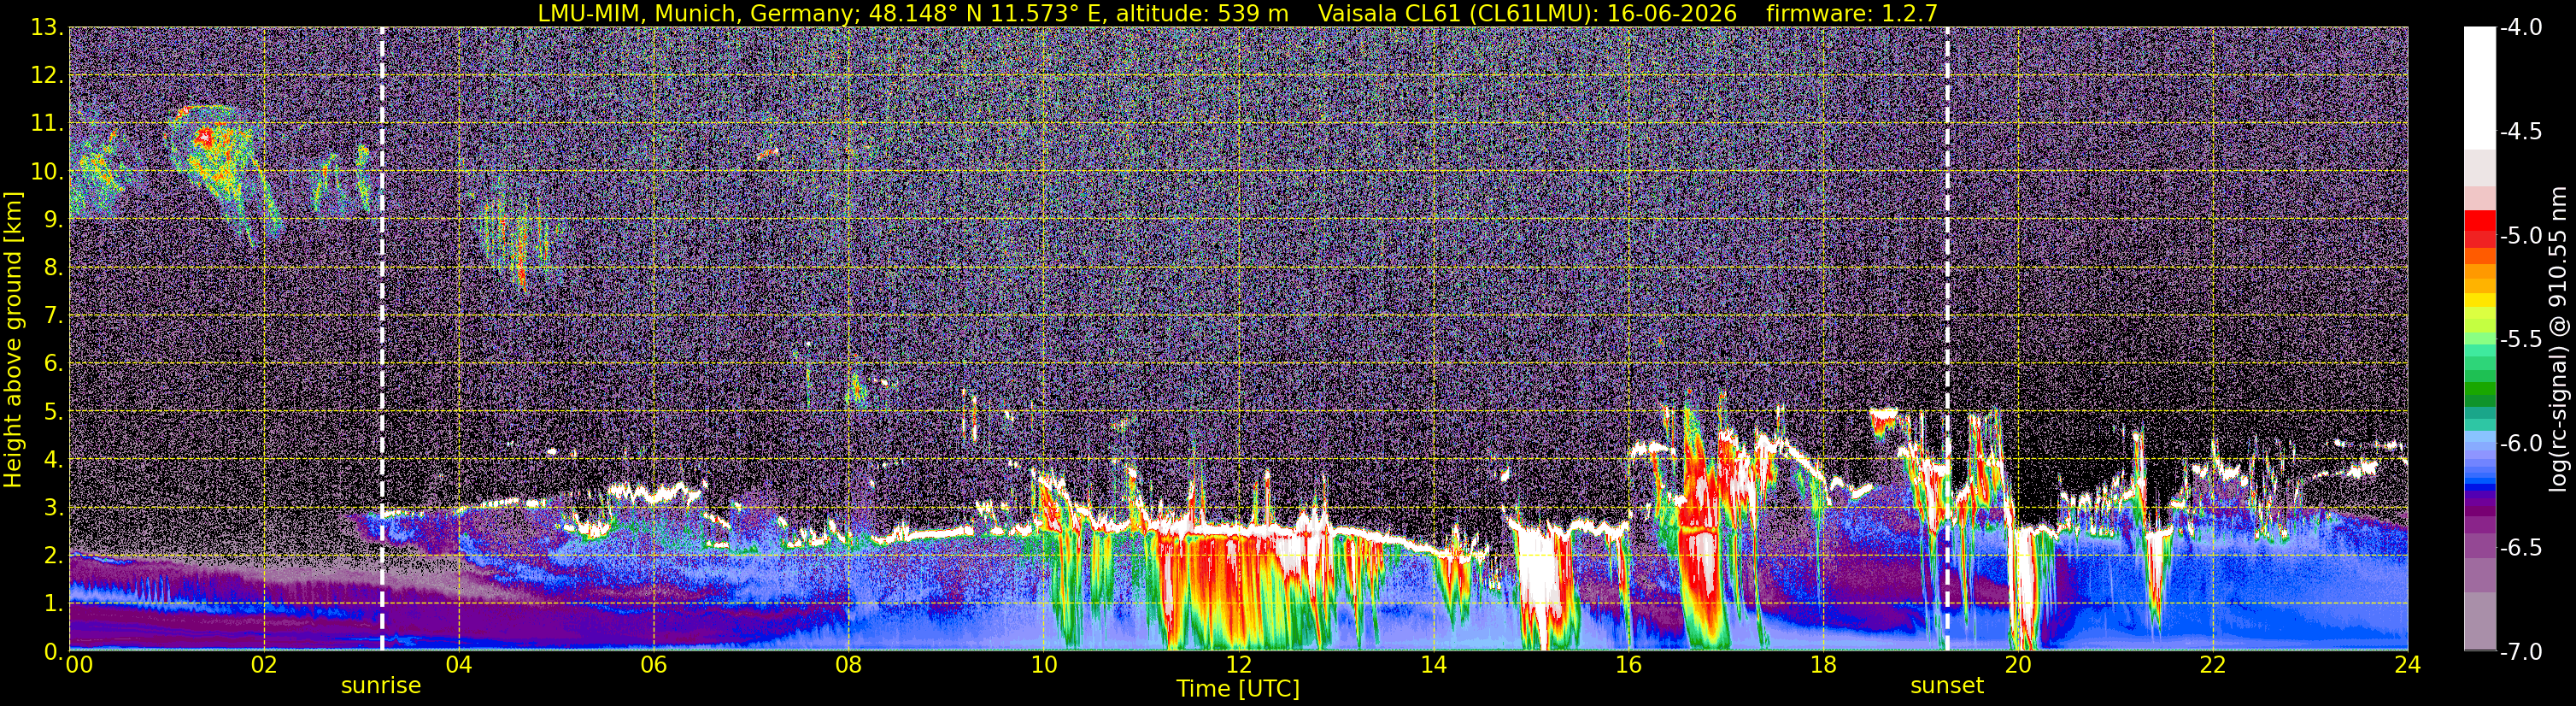This screenshot has width=2576, height=706.
Task: Click the Time [UTC] axis title
Action: [1238, 689]
